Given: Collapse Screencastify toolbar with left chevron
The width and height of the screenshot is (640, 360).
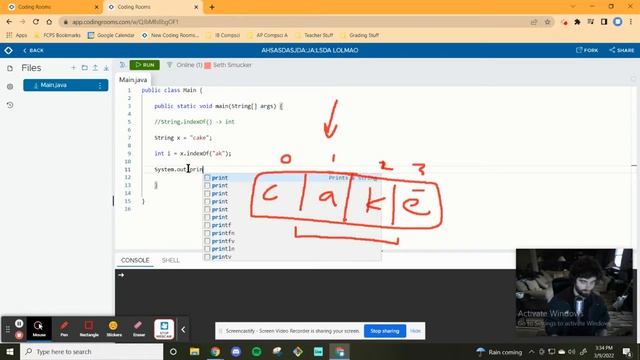Looking at the screenshot, I should [183, 329].
